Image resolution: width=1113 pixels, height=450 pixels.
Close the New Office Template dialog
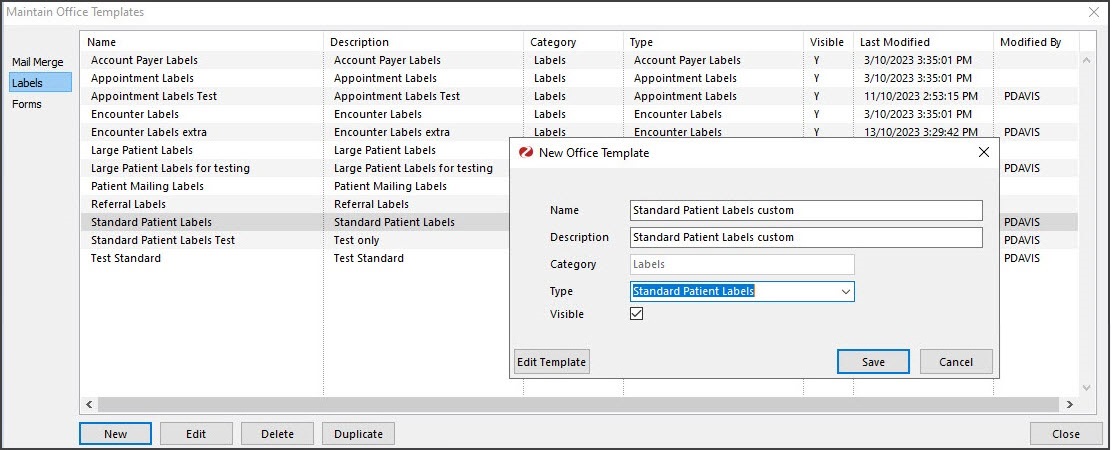[984, 153]
